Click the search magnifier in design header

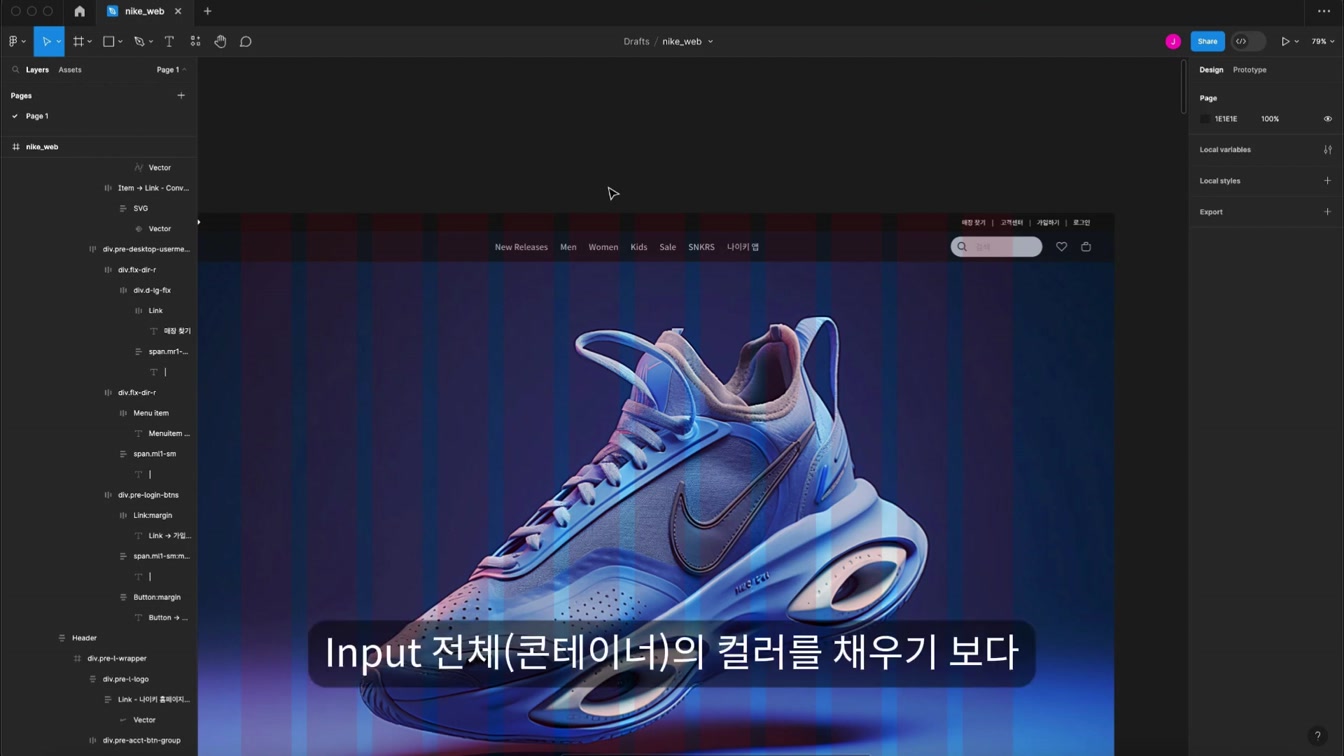(x=962, y=247)
